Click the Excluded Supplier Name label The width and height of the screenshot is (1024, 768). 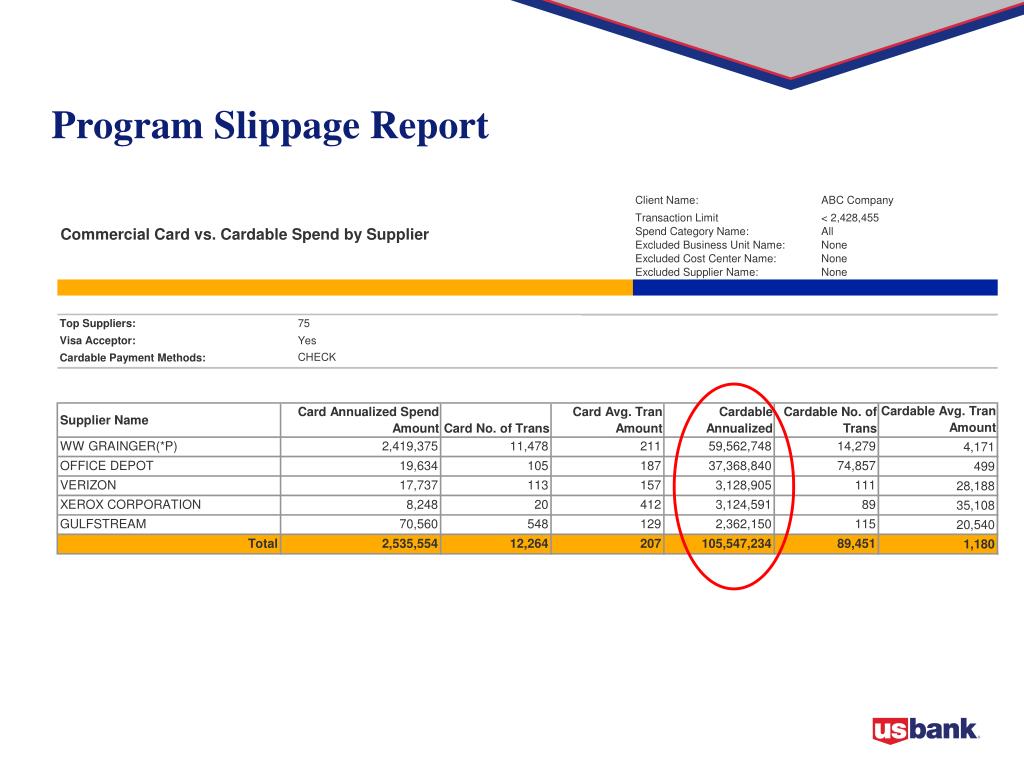(696, 272)
